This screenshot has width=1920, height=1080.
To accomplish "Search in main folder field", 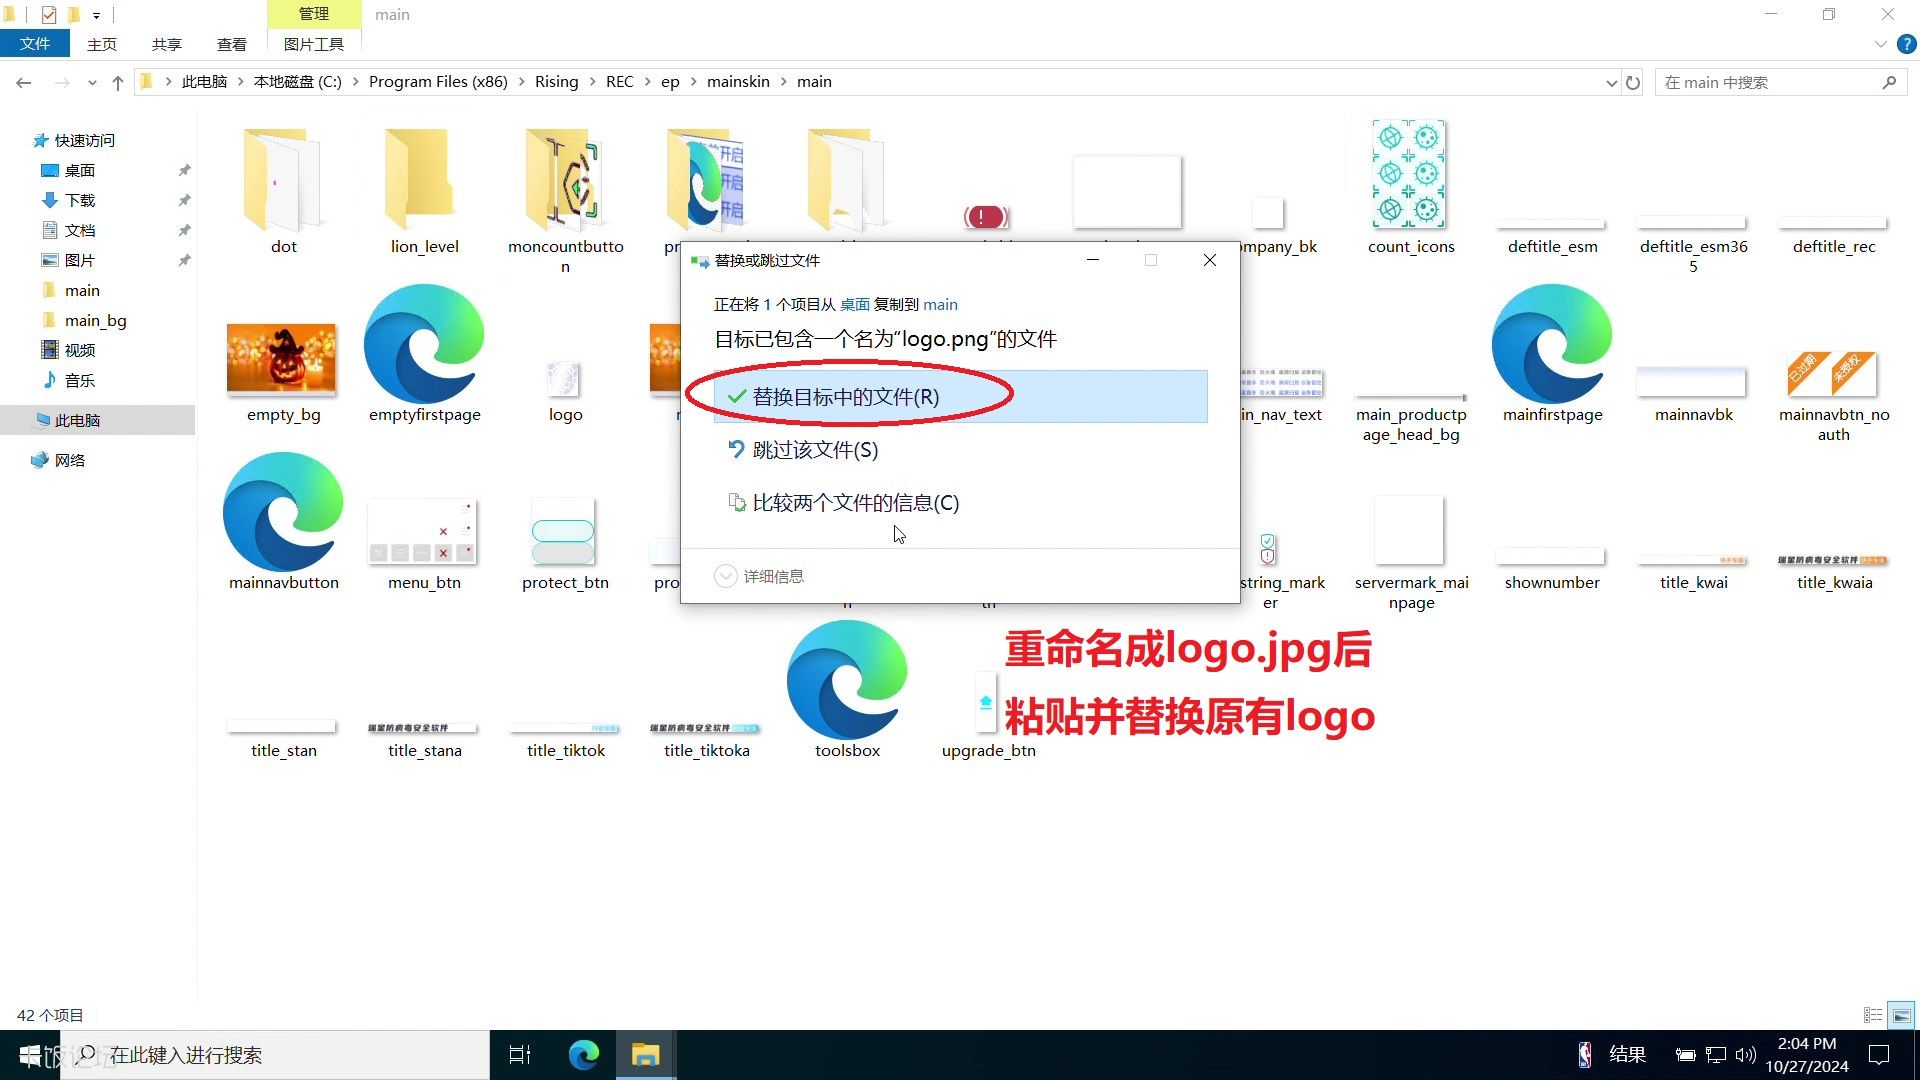I will coord(1780,83).
